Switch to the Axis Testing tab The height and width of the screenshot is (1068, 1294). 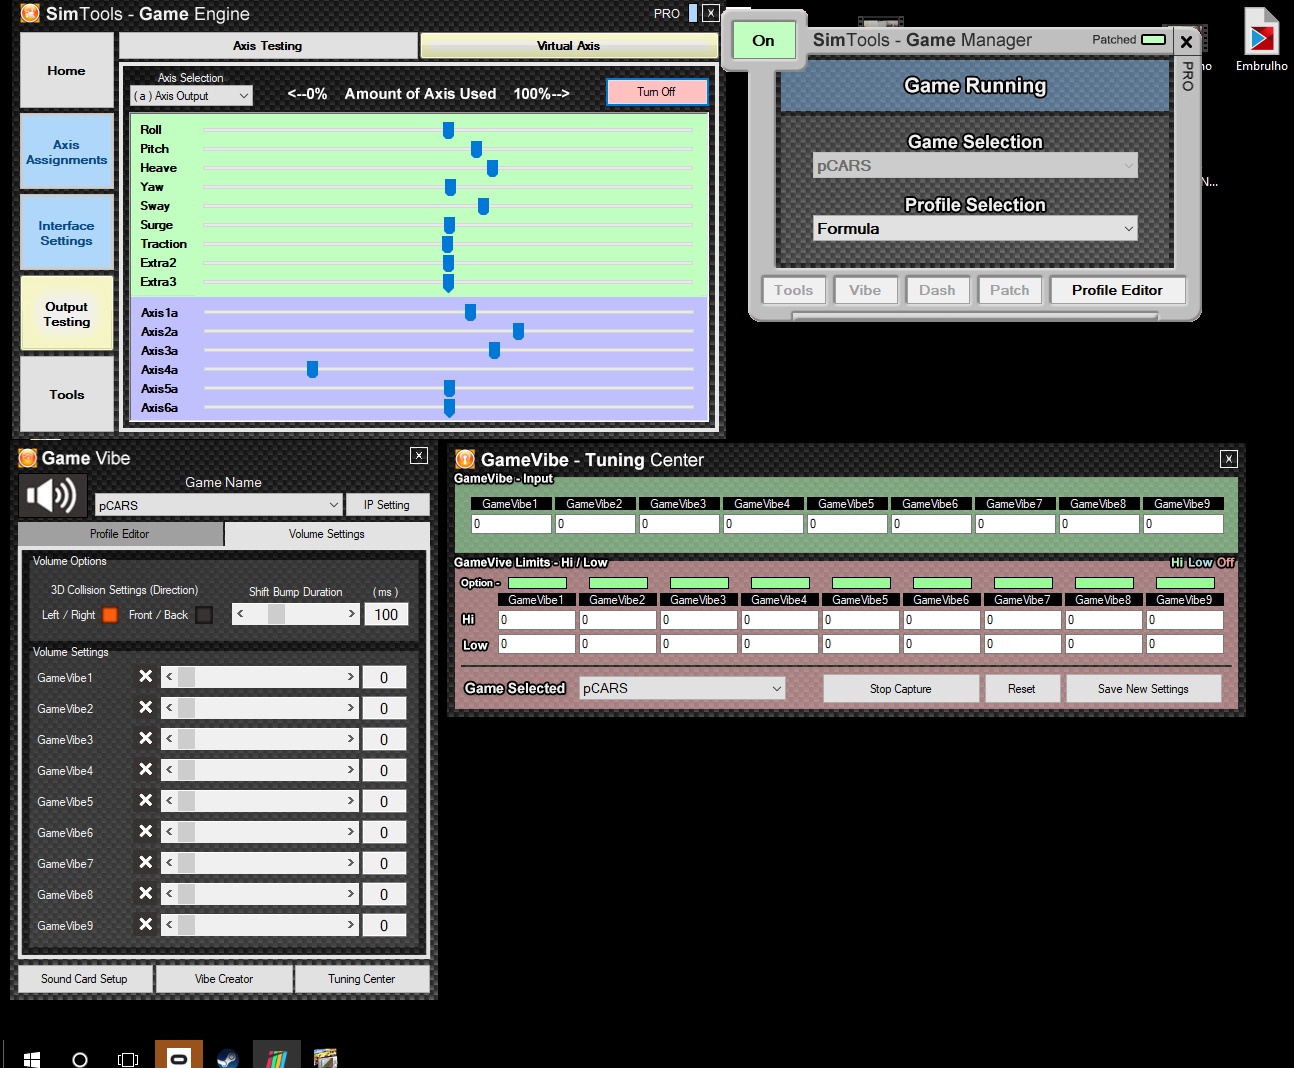(x=268, y=46)
